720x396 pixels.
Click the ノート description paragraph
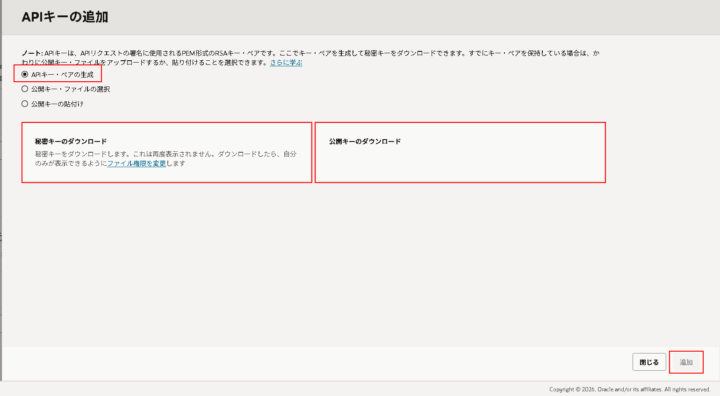[310, 58]
